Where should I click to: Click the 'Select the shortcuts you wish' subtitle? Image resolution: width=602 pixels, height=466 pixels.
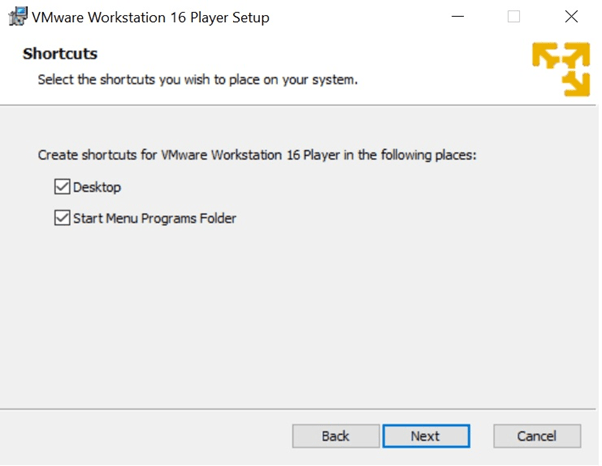pos(198,80)
